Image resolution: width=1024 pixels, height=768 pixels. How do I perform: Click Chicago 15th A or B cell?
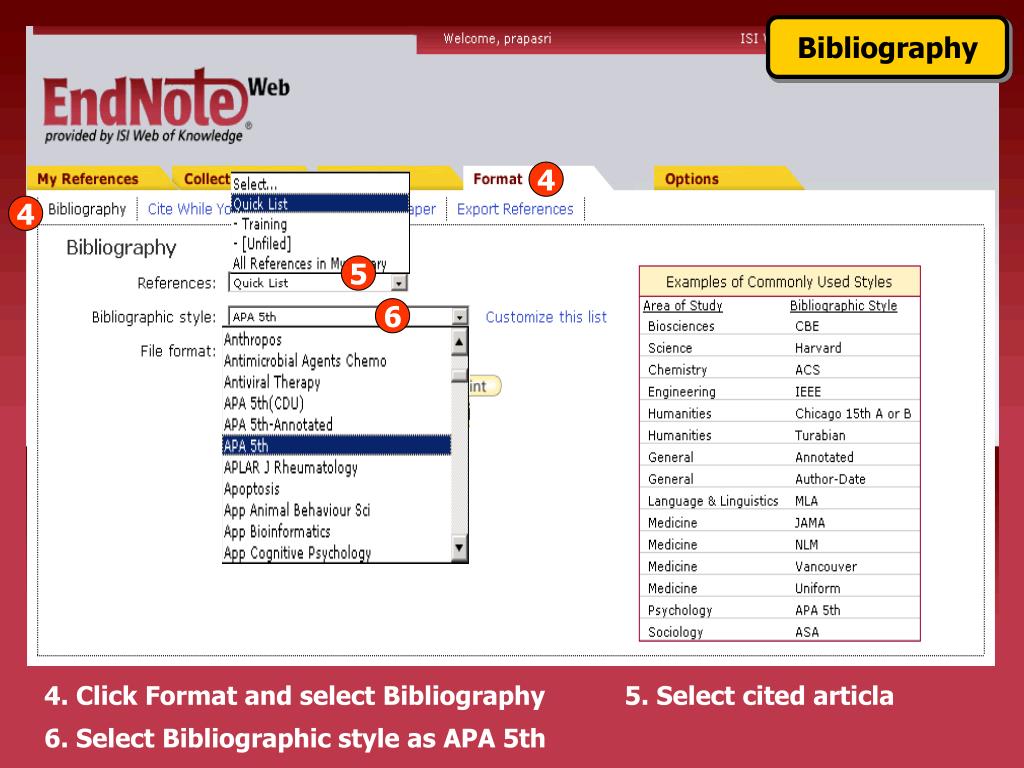tap(853, 413)
